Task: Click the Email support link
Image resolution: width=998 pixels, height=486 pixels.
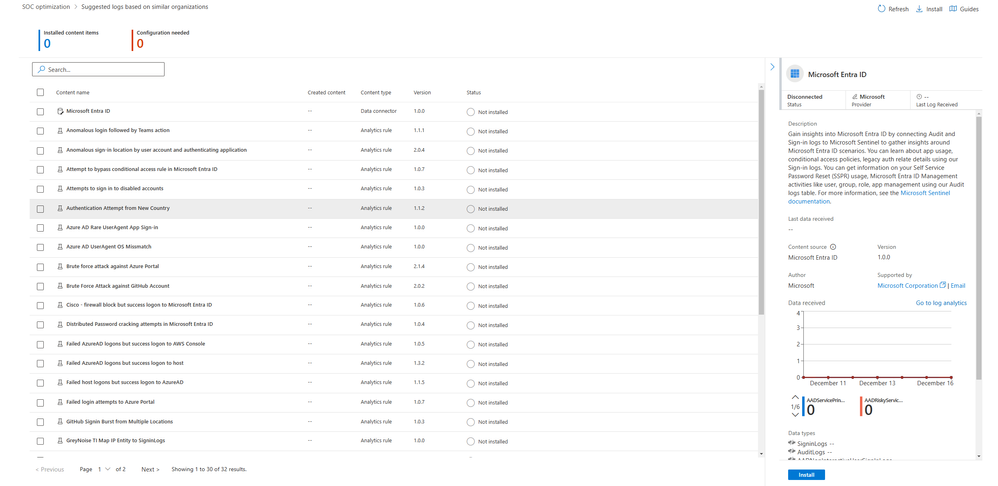Action: point(958,286)
